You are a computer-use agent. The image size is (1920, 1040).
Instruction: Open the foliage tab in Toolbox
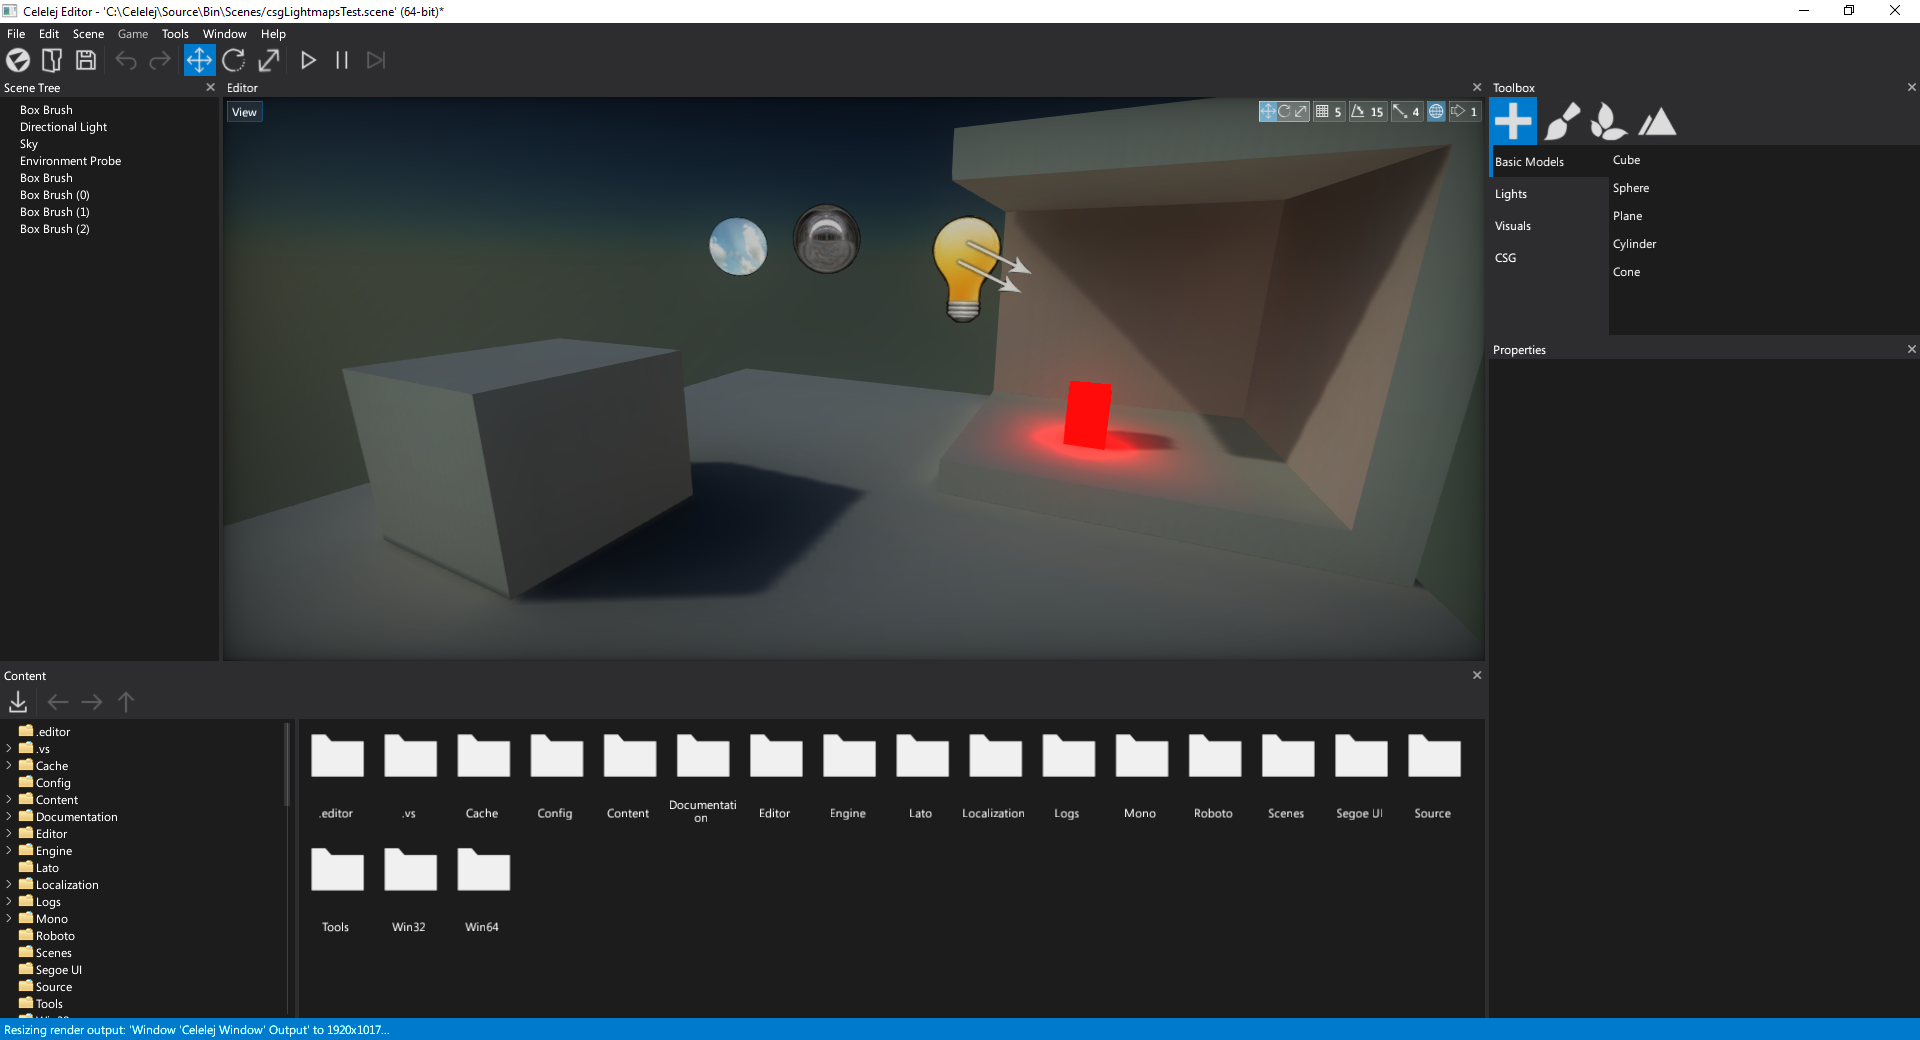pyautogui.click(x=1609, y=122)
